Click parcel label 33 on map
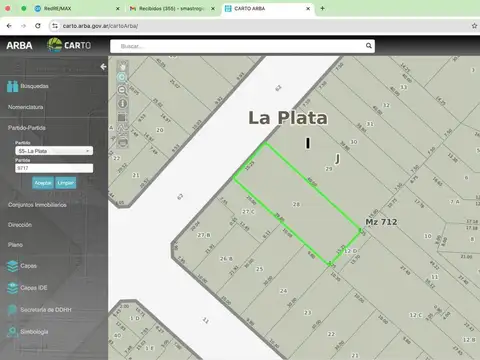 point(403,87)
